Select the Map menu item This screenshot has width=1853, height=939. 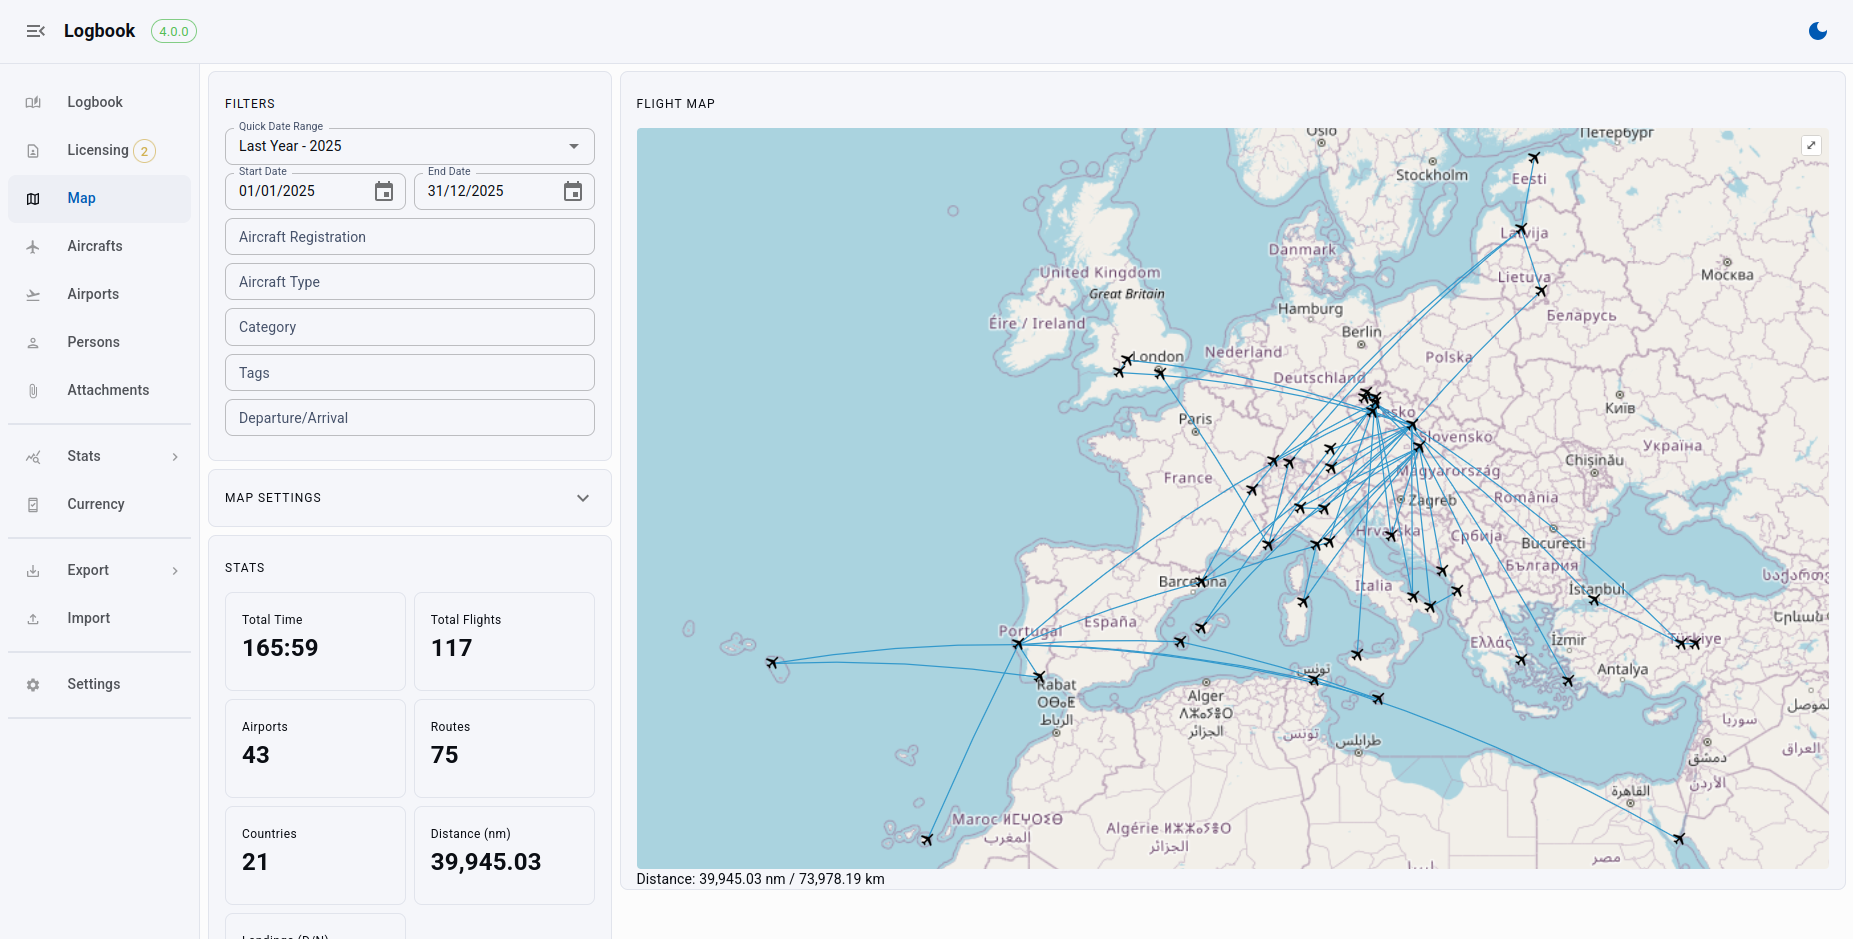[x=99, y=198]
